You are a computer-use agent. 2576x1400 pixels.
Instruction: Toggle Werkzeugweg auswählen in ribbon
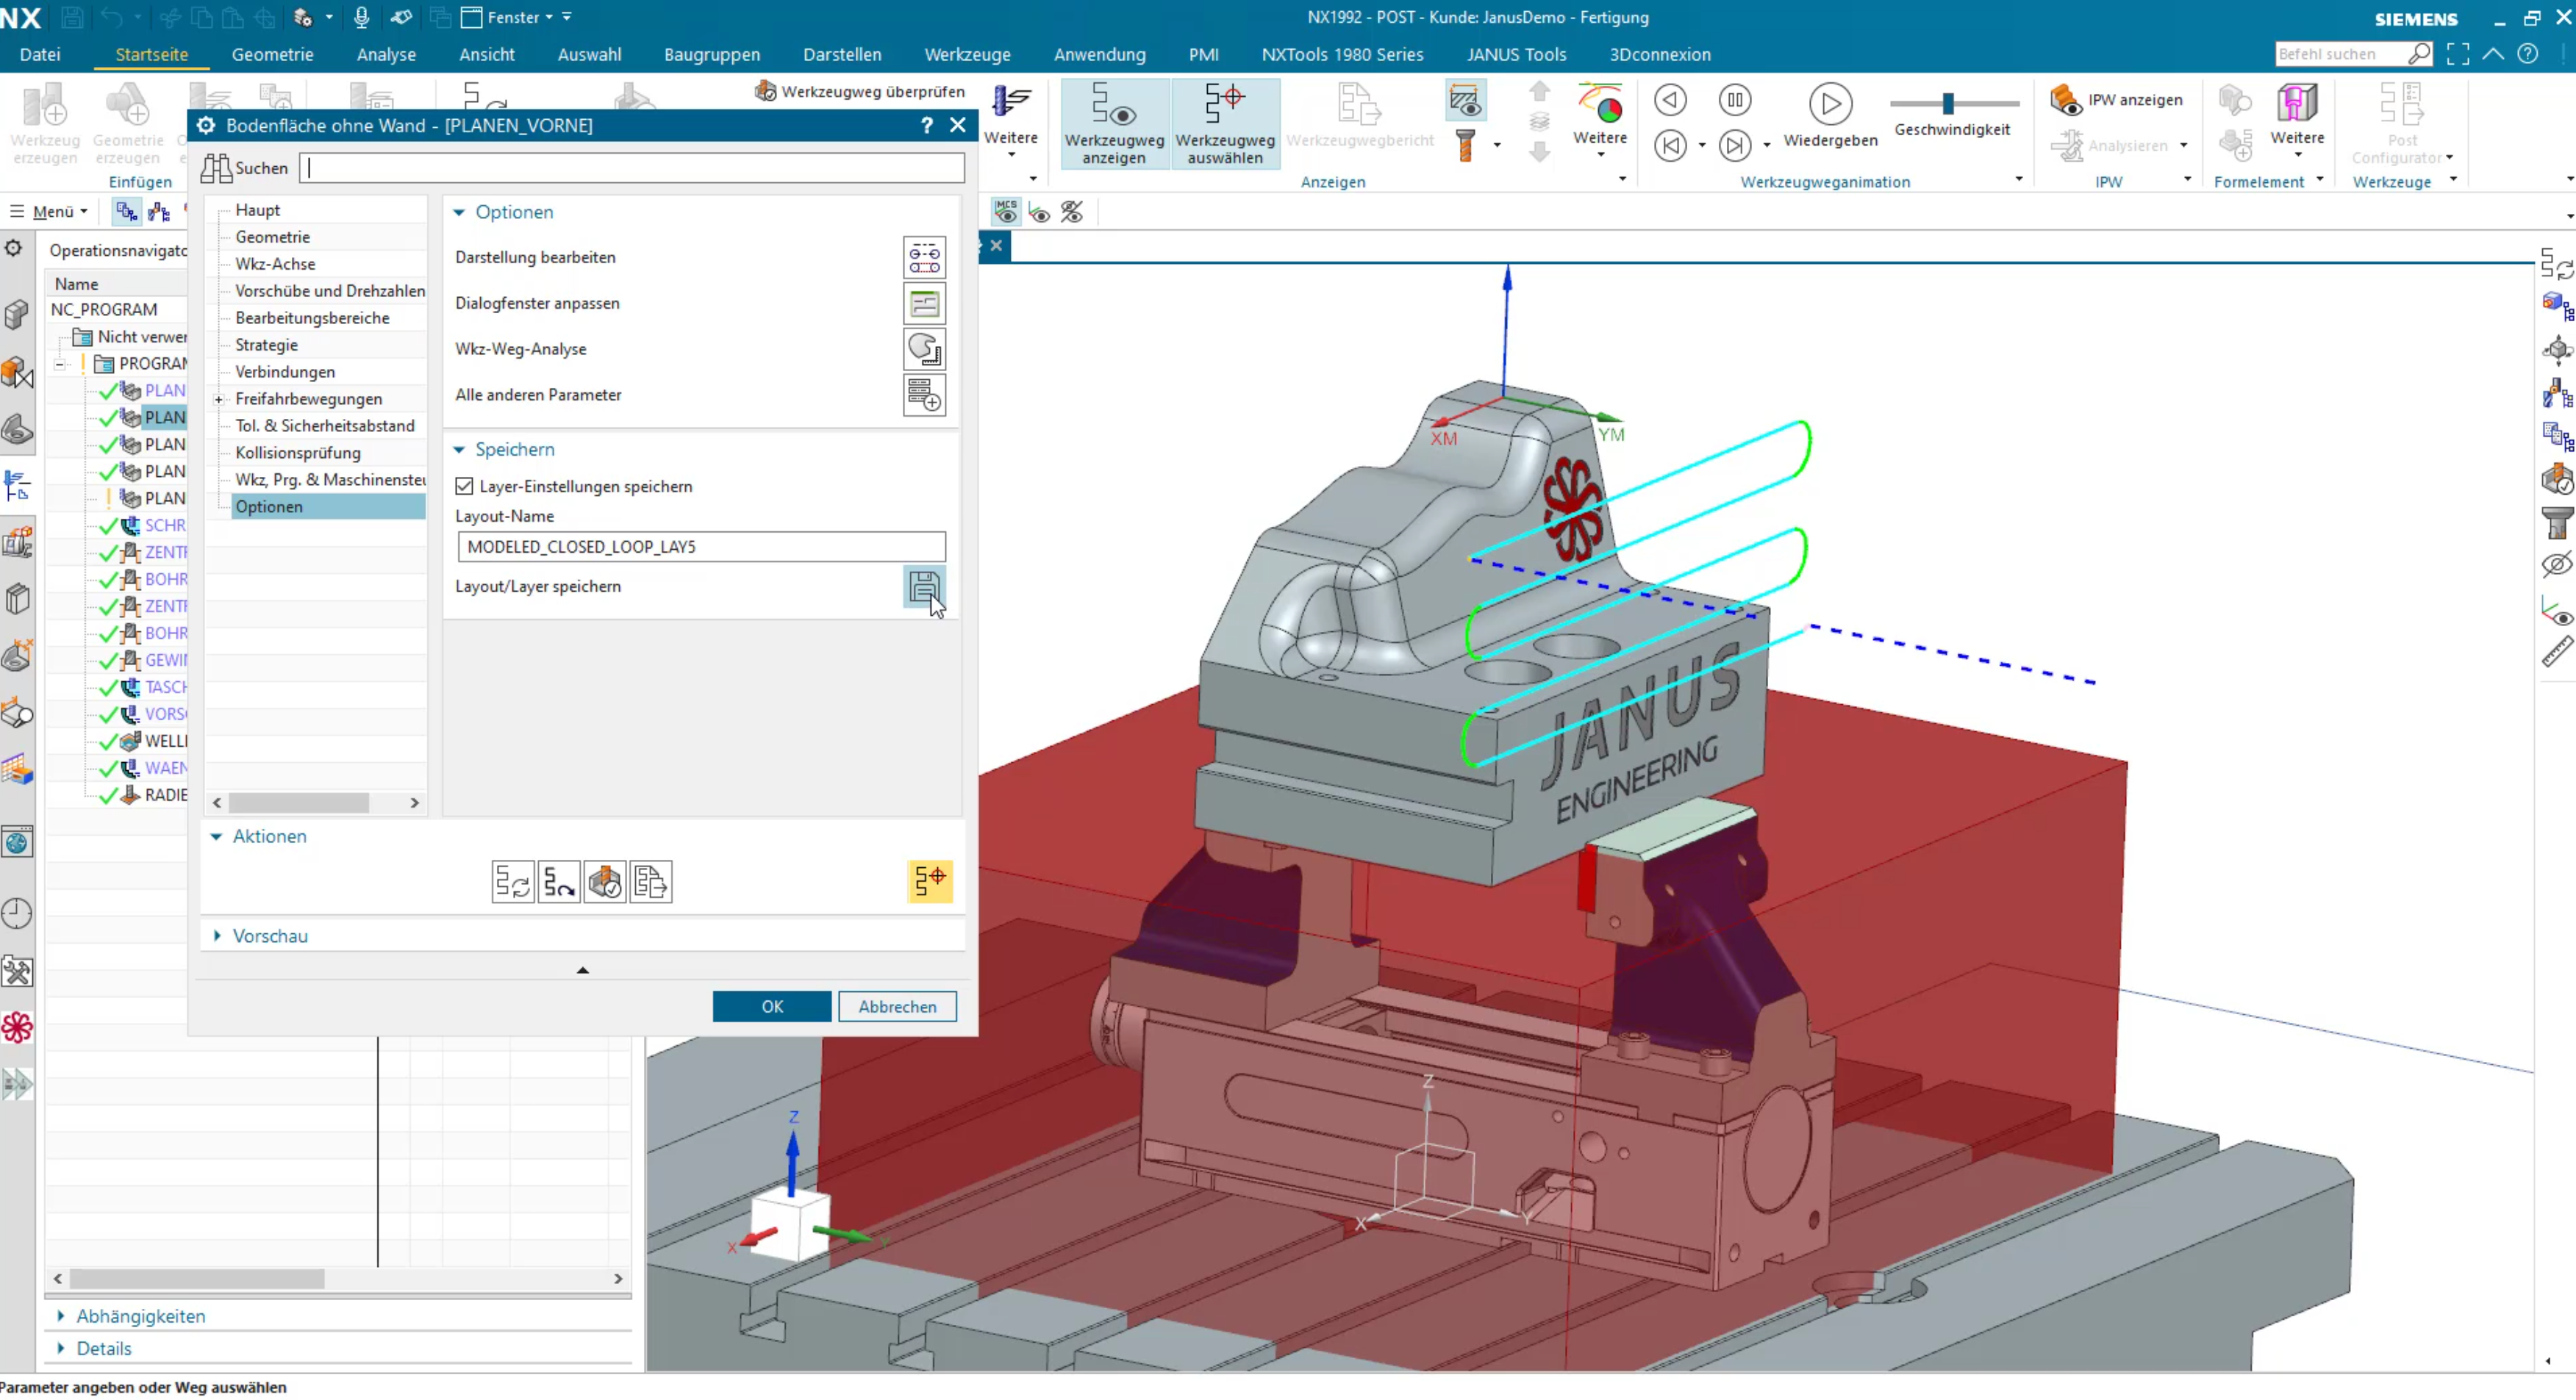(x=1225, y=124)
